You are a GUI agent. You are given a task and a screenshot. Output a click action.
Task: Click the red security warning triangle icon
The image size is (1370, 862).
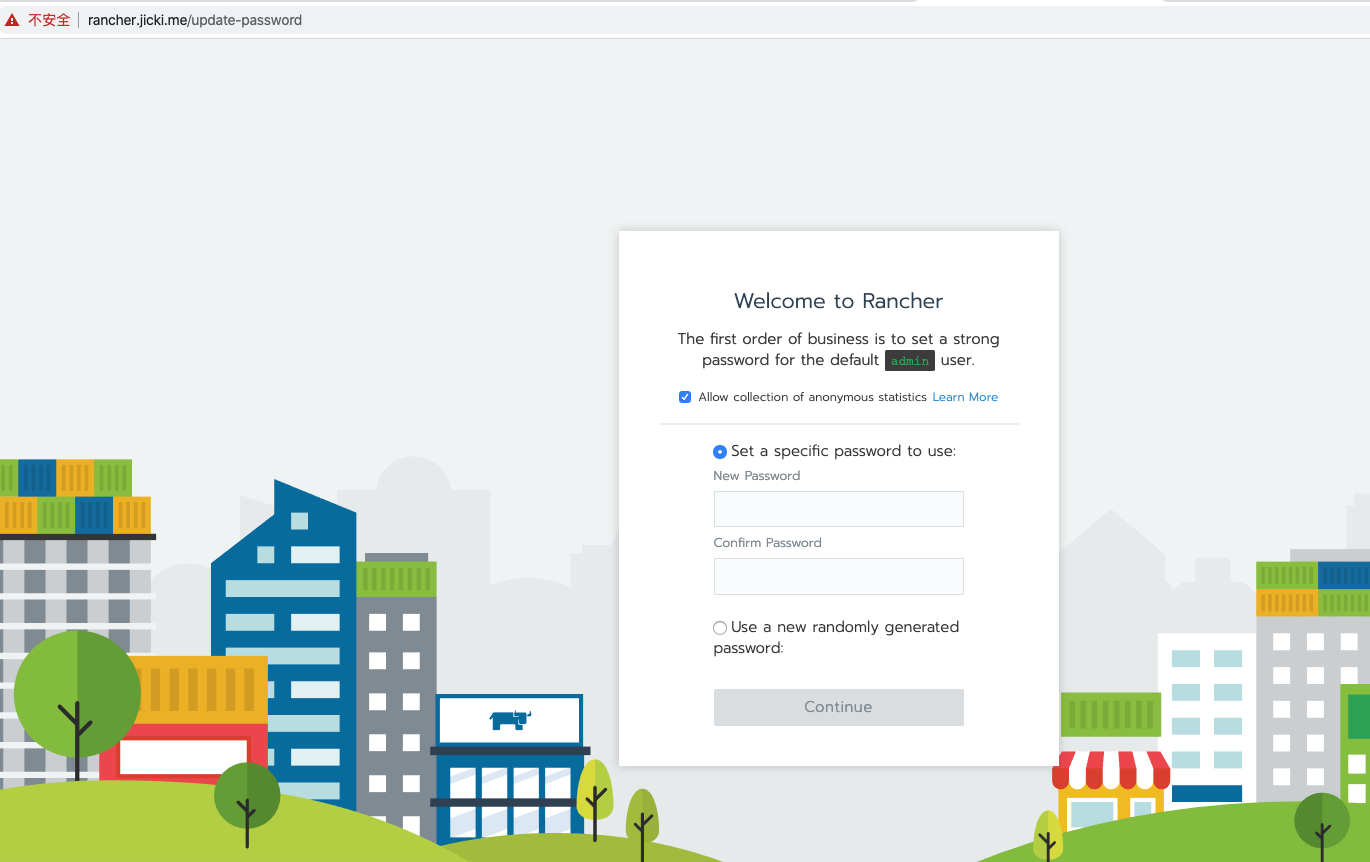[12, 20]
